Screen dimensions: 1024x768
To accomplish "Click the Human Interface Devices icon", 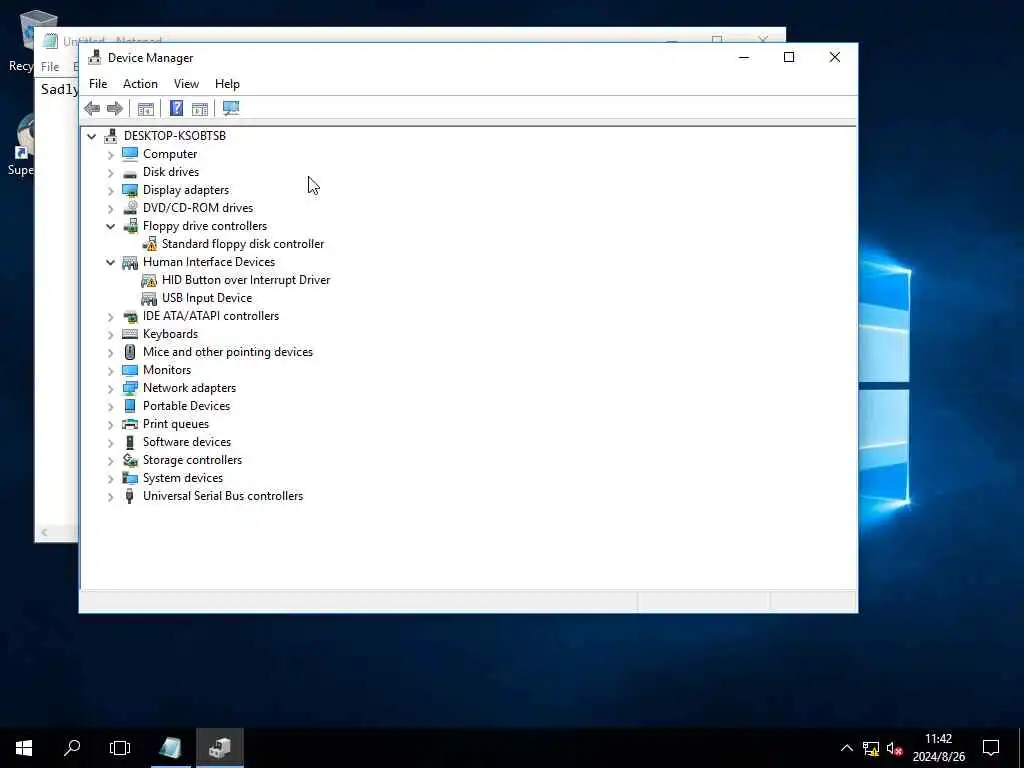I will (130, 262).
